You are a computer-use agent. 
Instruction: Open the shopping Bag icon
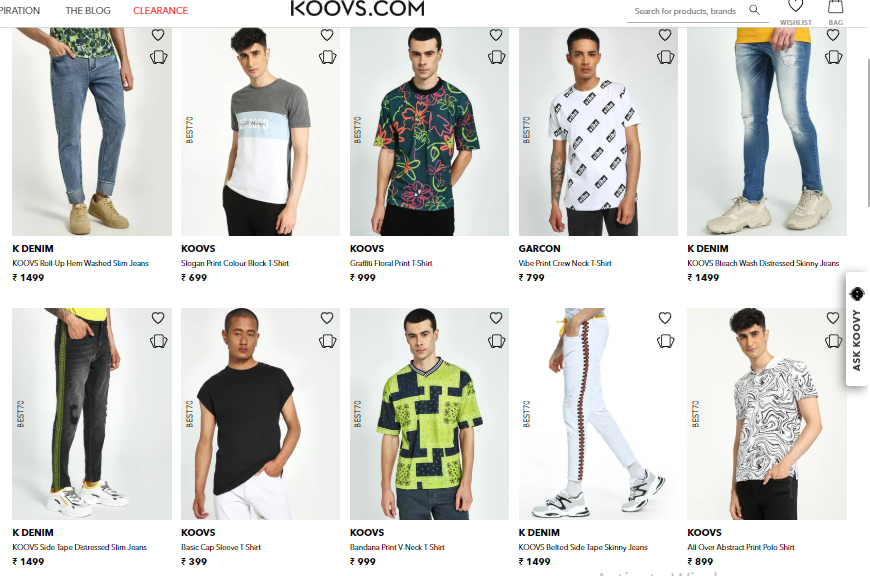click(x=836, y=7)
